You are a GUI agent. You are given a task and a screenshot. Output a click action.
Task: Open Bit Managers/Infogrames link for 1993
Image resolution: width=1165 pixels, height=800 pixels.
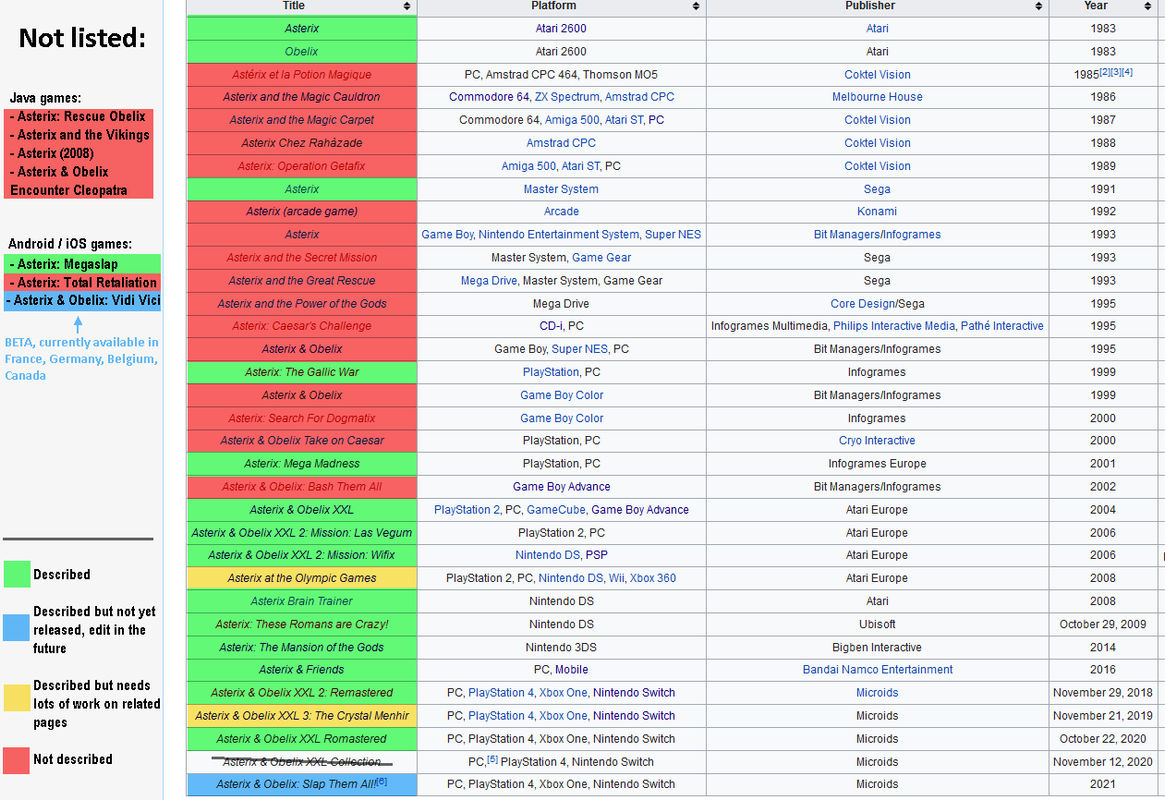(x=877, y=234)
